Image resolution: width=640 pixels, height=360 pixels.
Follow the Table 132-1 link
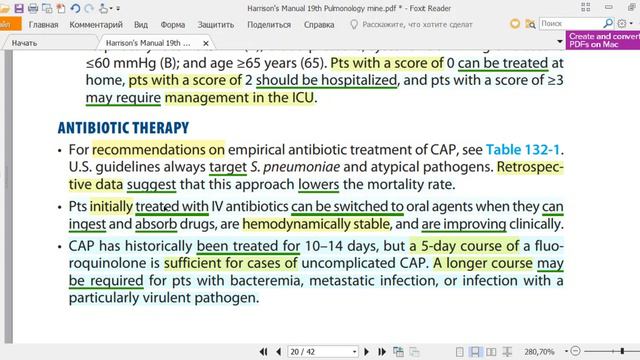pyautogui.click(x=523, y=150)
